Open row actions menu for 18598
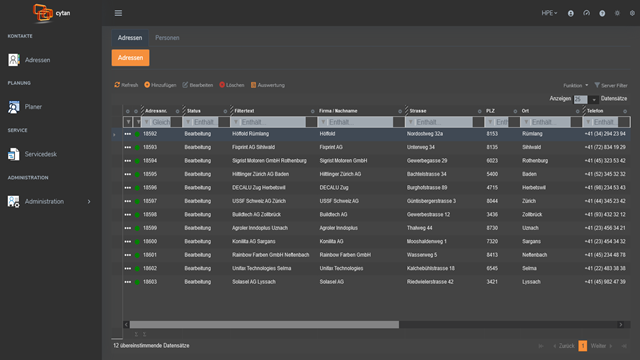The width and height of the screenshot is (640, 360). [128, 215]
